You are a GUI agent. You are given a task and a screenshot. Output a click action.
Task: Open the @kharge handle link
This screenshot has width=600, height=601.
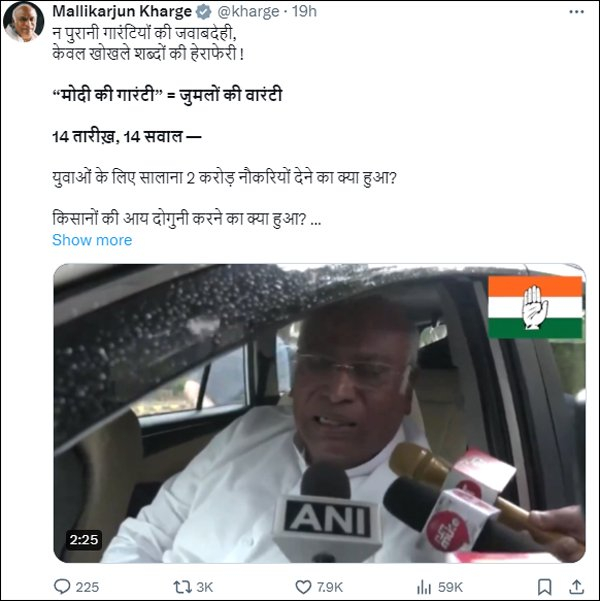(x=248, y=12)
